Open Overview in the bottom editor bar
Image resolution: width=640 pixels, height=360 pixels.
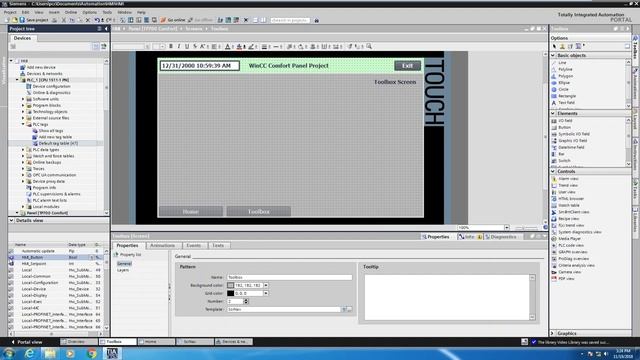click(78, 342)
